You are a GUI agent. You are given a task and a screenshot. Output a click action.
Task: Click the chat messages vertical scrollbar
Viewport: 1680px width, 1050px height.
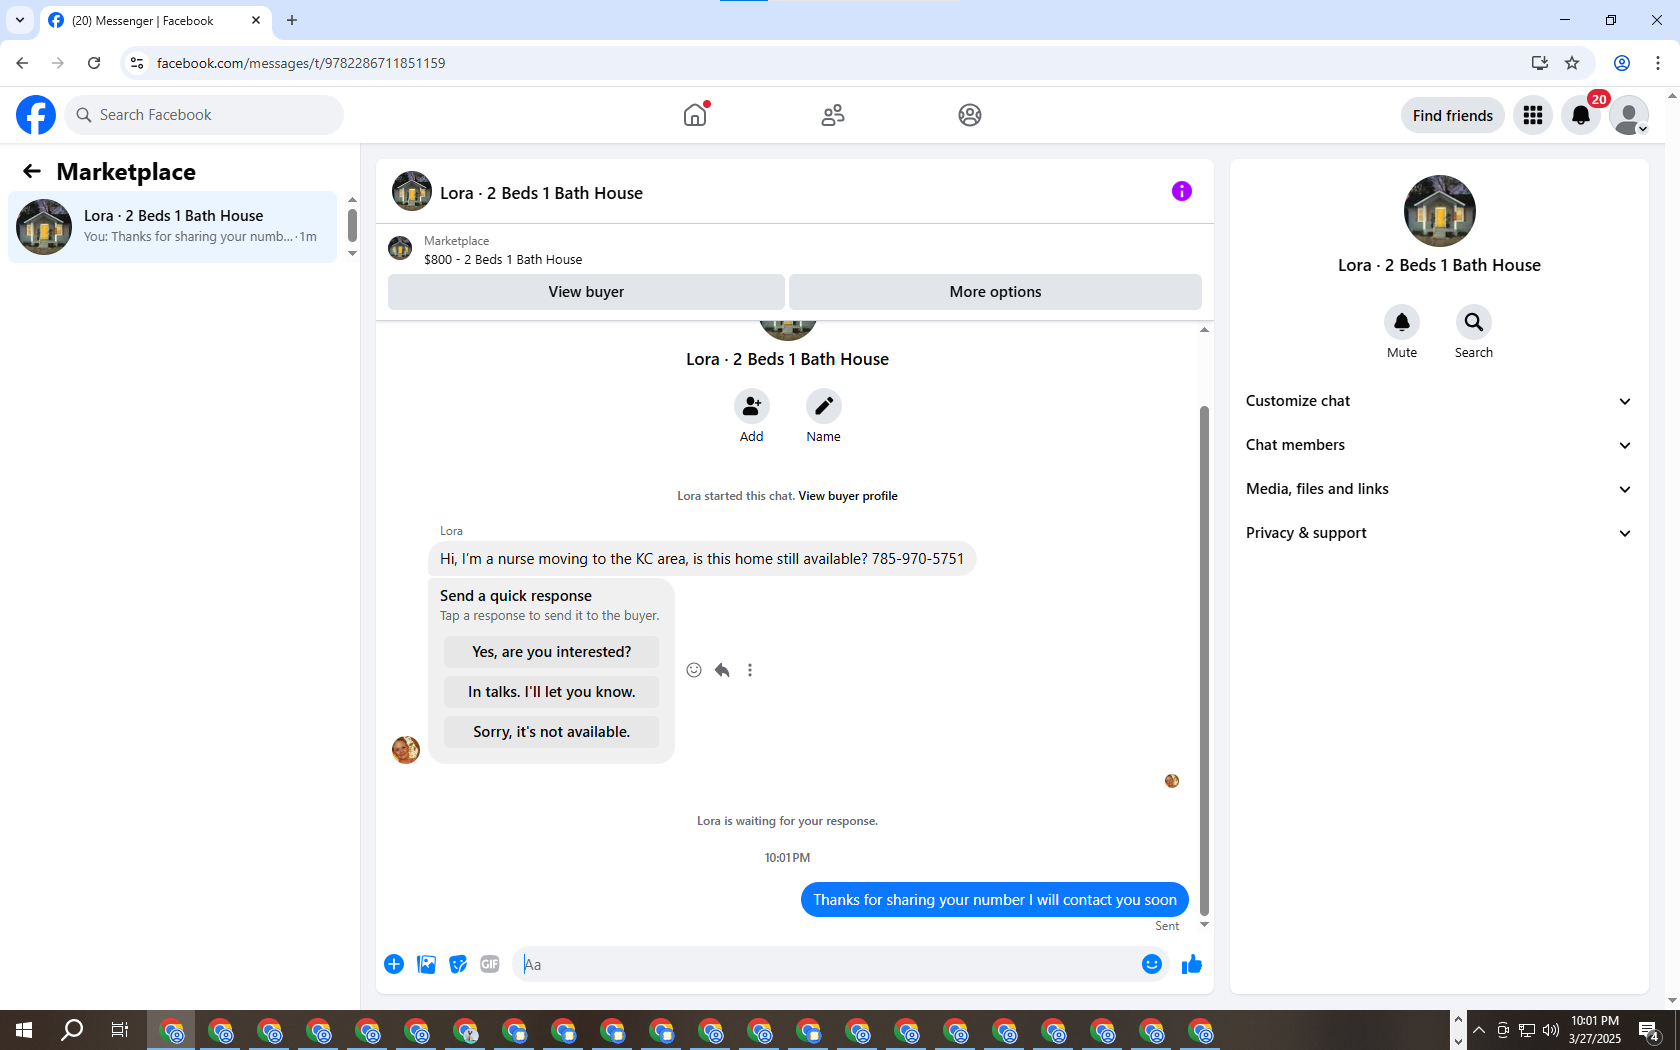pos(1204,660)
